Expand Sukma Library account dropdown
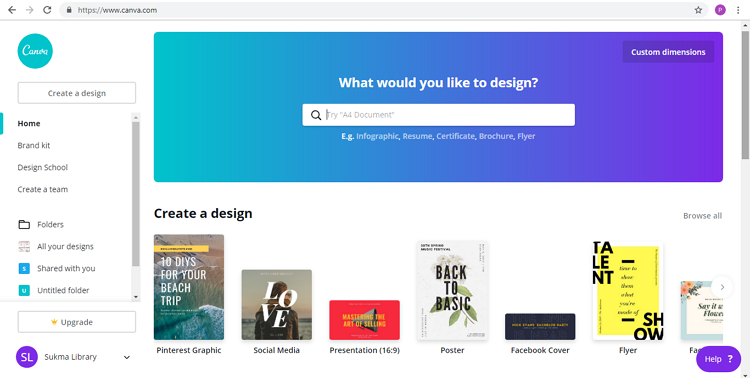Image resolution: width=750 pixels, height=378 pixels. coord(127,357)
